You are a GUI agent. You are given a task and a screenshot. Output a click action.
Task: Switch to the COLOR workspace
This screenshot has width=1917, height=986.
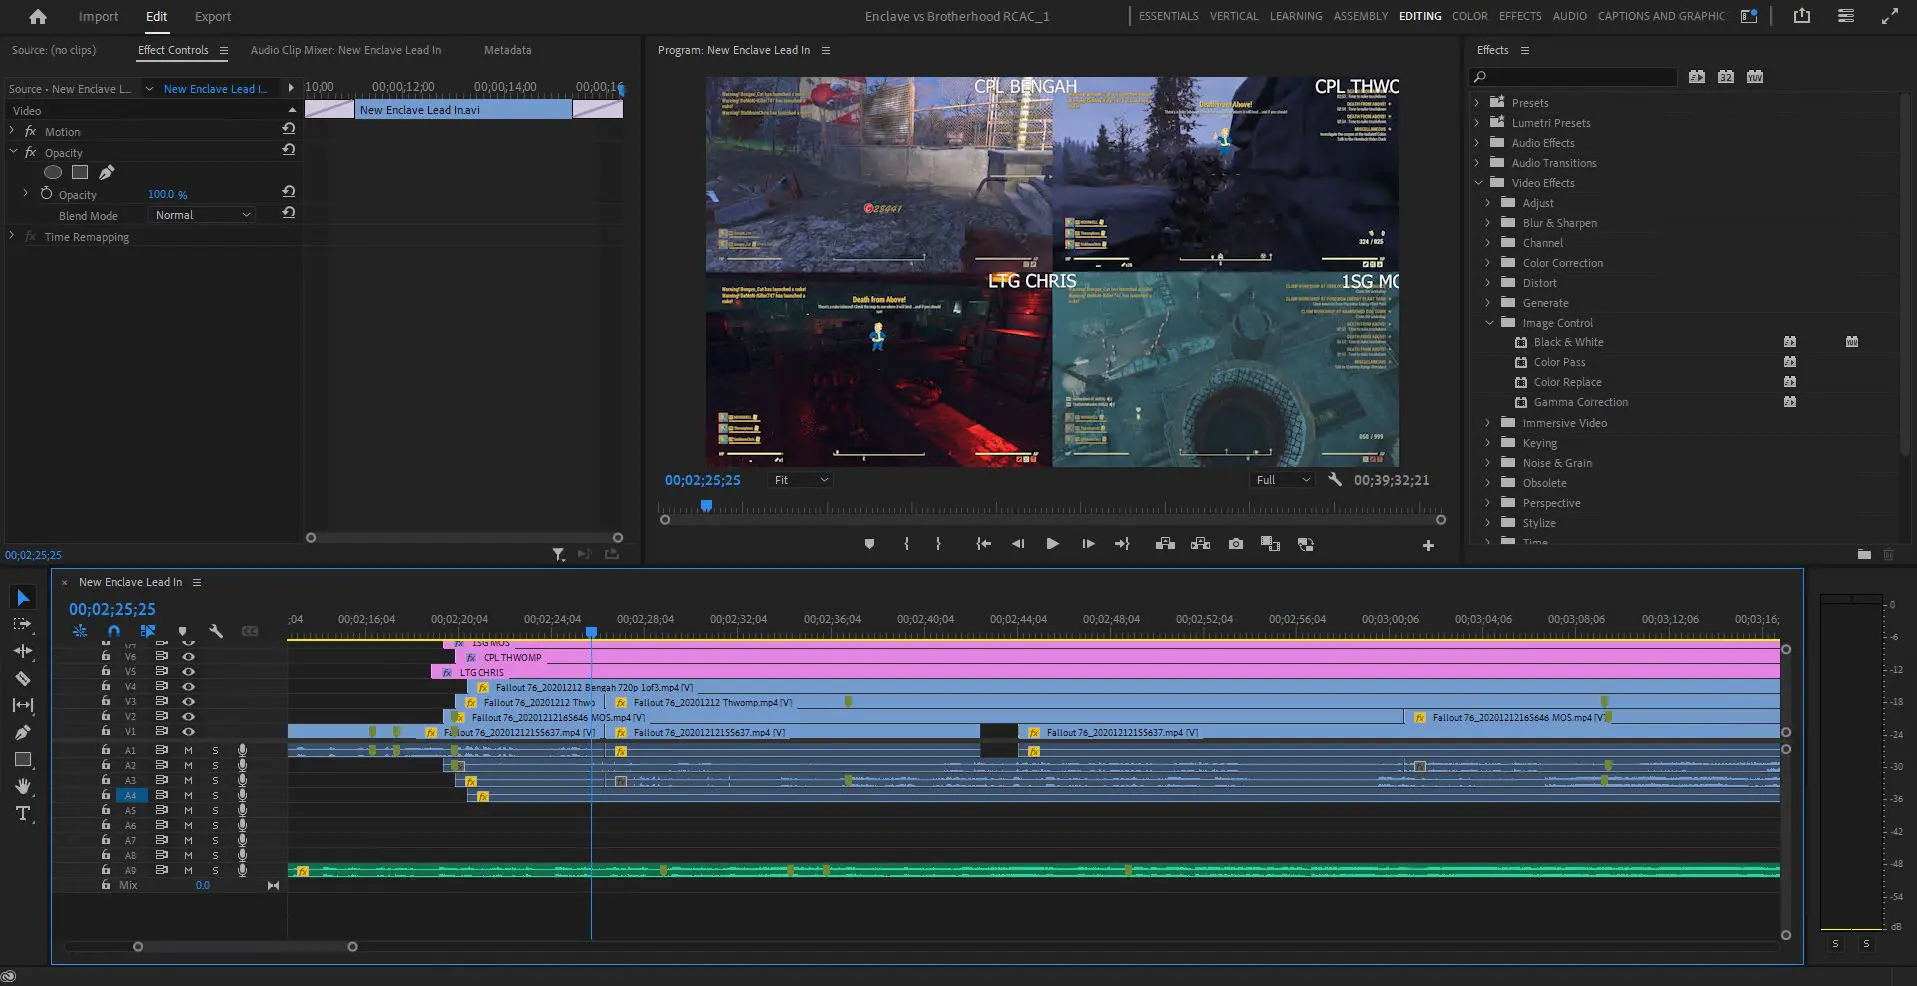tap(1469, 16)
